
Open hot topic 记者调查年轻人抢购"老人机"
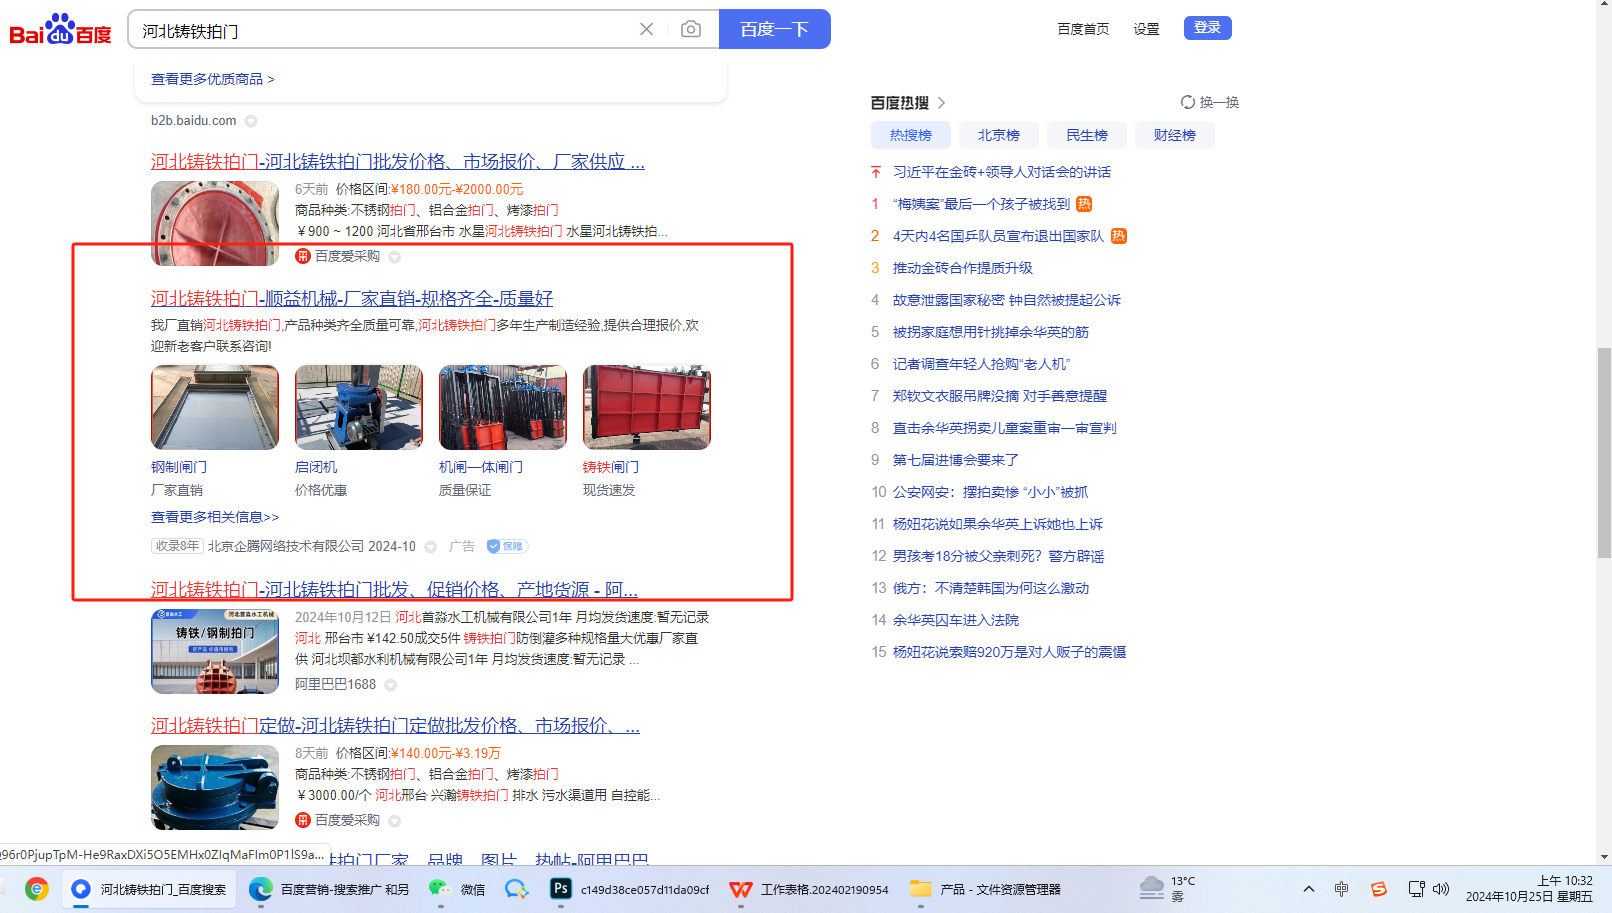point(981,364)
